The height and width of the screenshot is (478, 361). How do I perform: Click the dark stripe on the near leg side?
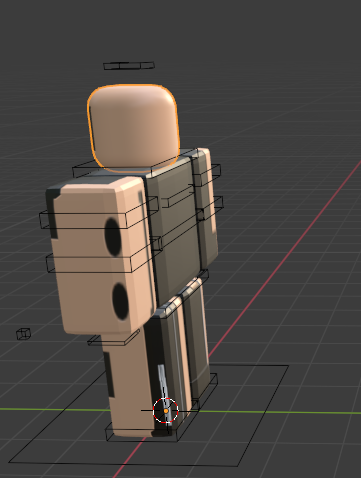coord(109,375)
